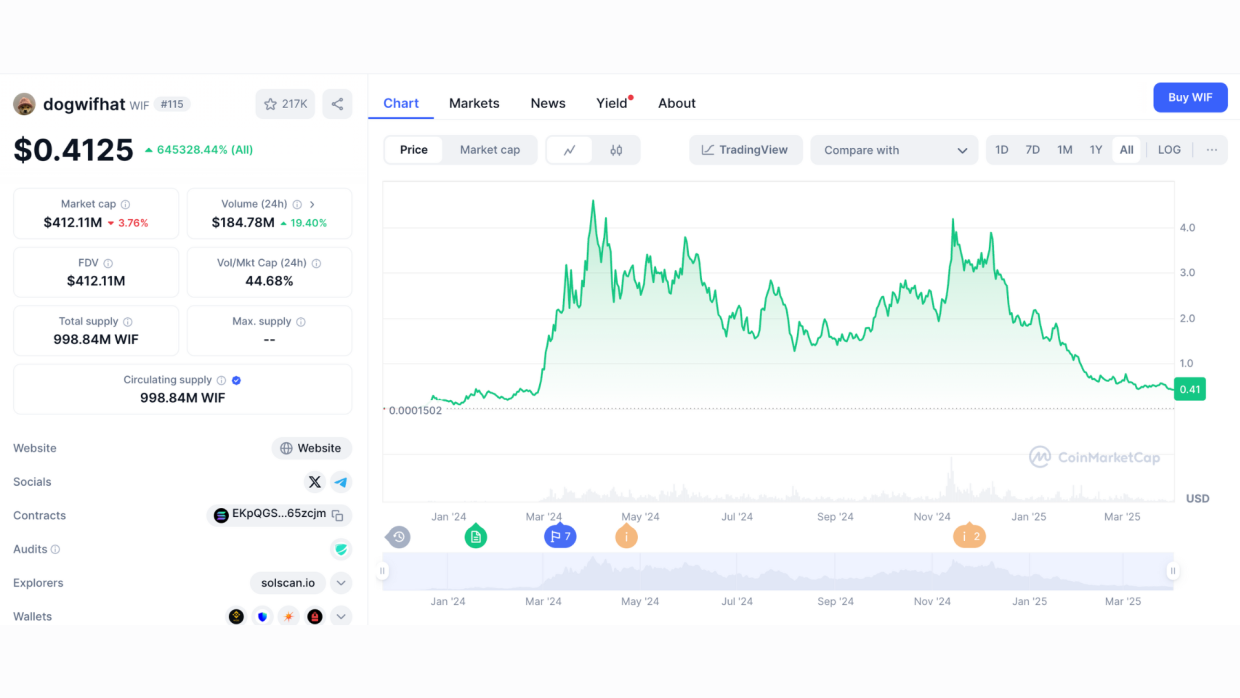Grab the right handle of the range navigator

tap(1173, 571)
